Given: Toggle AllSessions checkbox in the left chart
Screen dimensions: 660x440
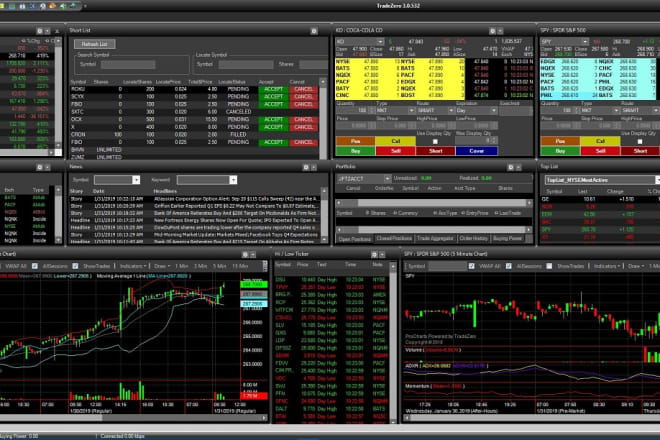Looking at the screenshot, I should point(35,266).
